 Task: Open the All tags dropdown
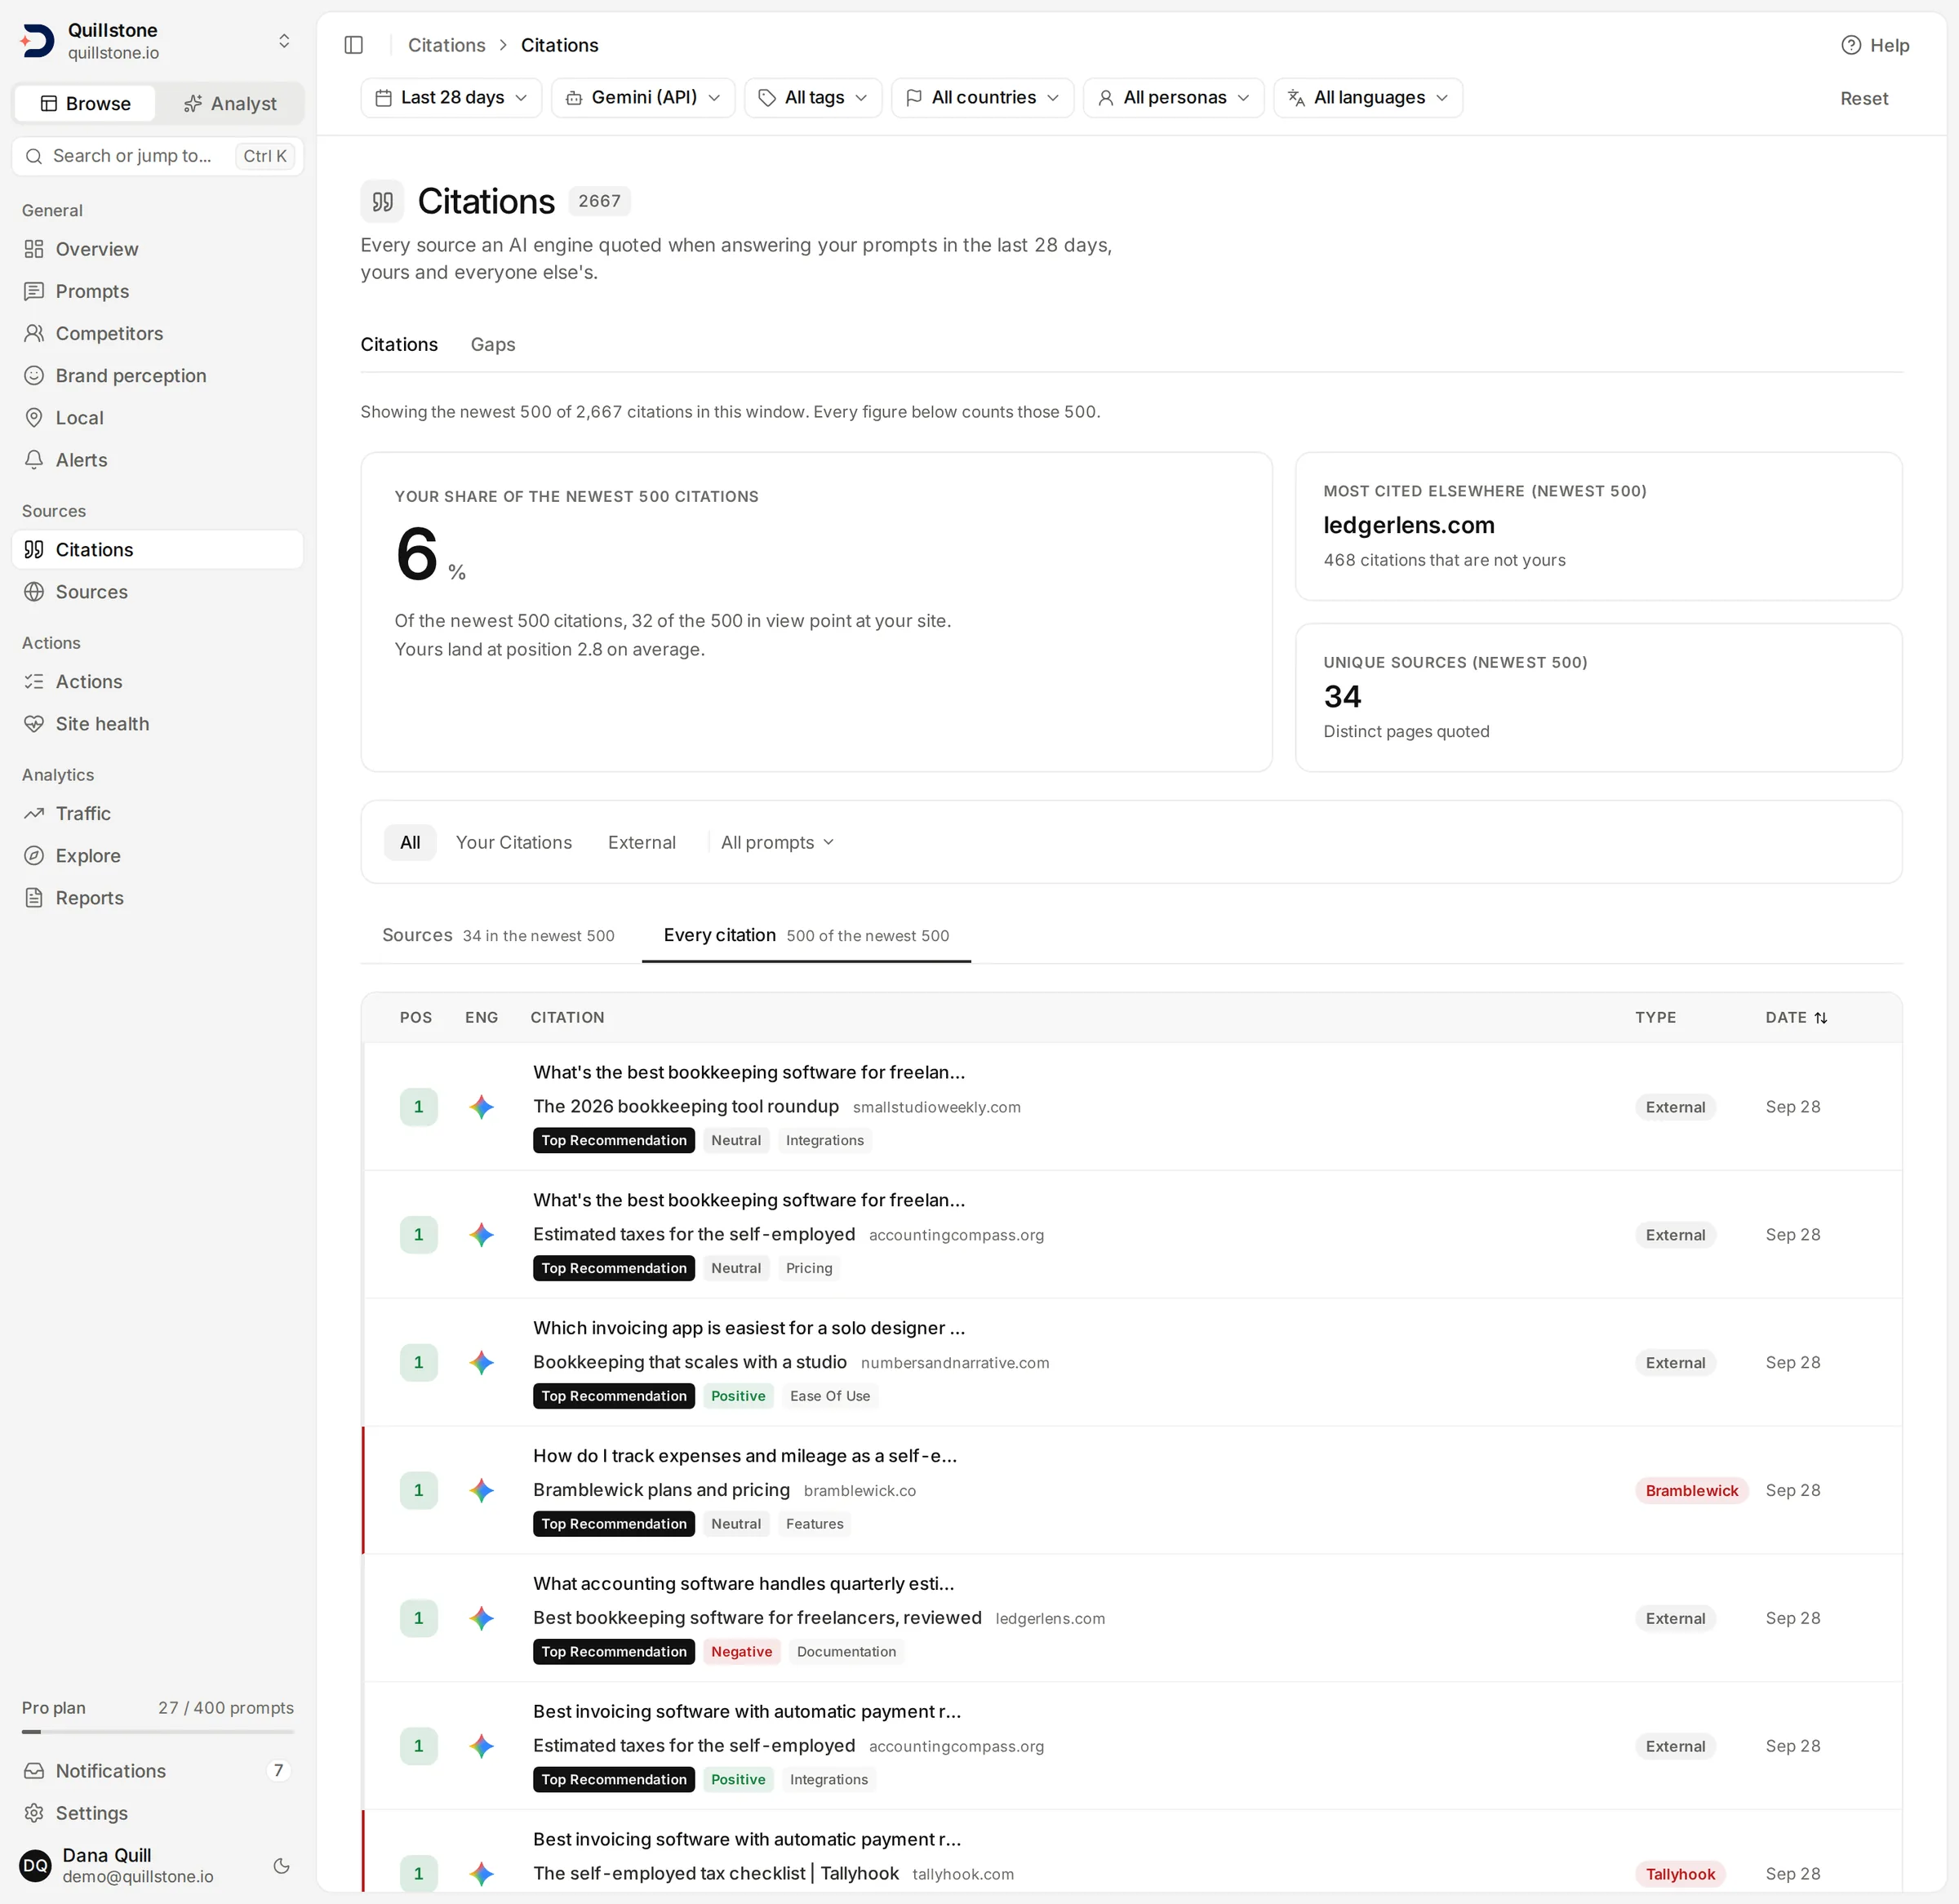(x=813, y=97)
